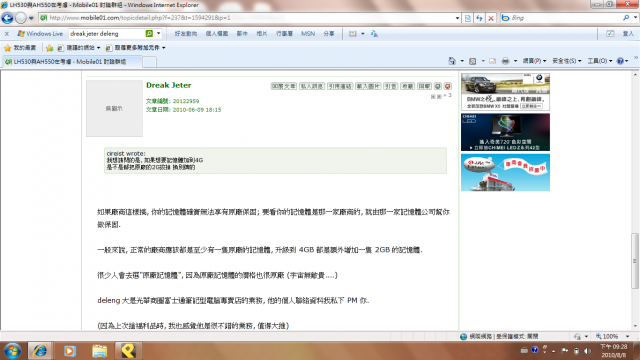Click the RSS feeds icon
This screenshot has width=640, height=360.
coord(473,61)
